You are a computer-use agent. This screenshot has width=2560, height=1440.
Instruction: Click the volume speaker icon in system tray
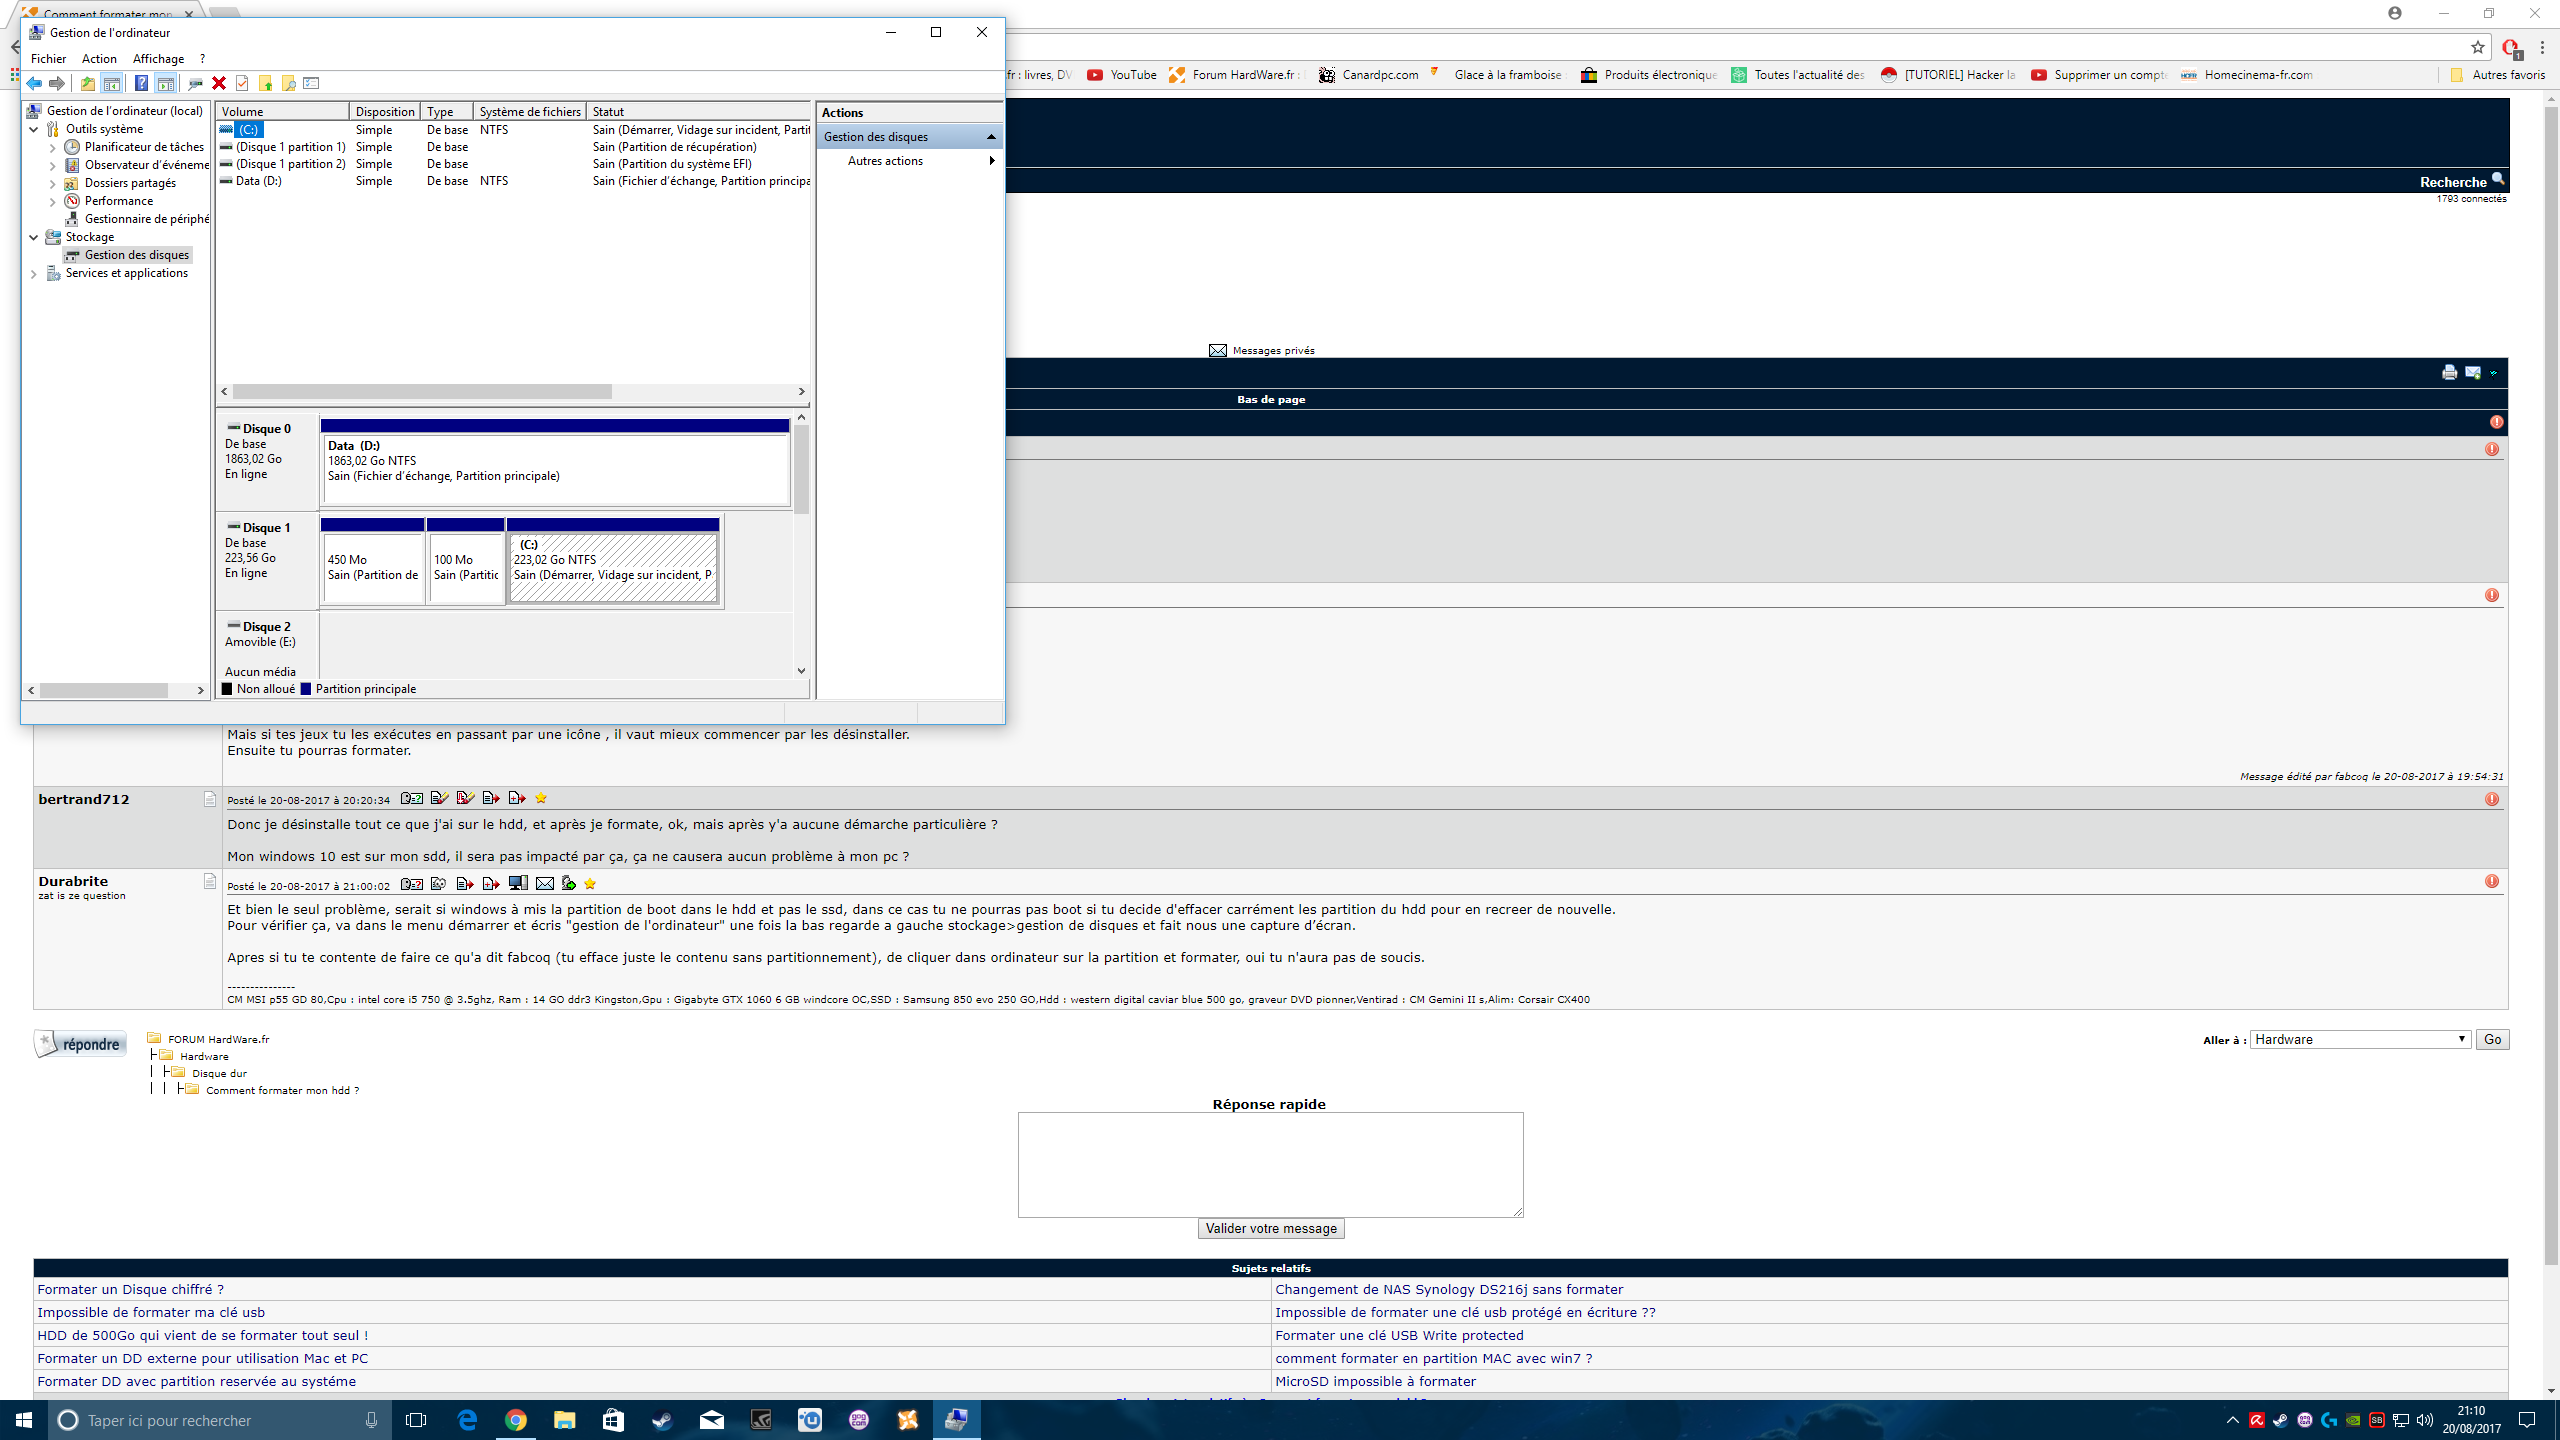pos(2424,1420)
